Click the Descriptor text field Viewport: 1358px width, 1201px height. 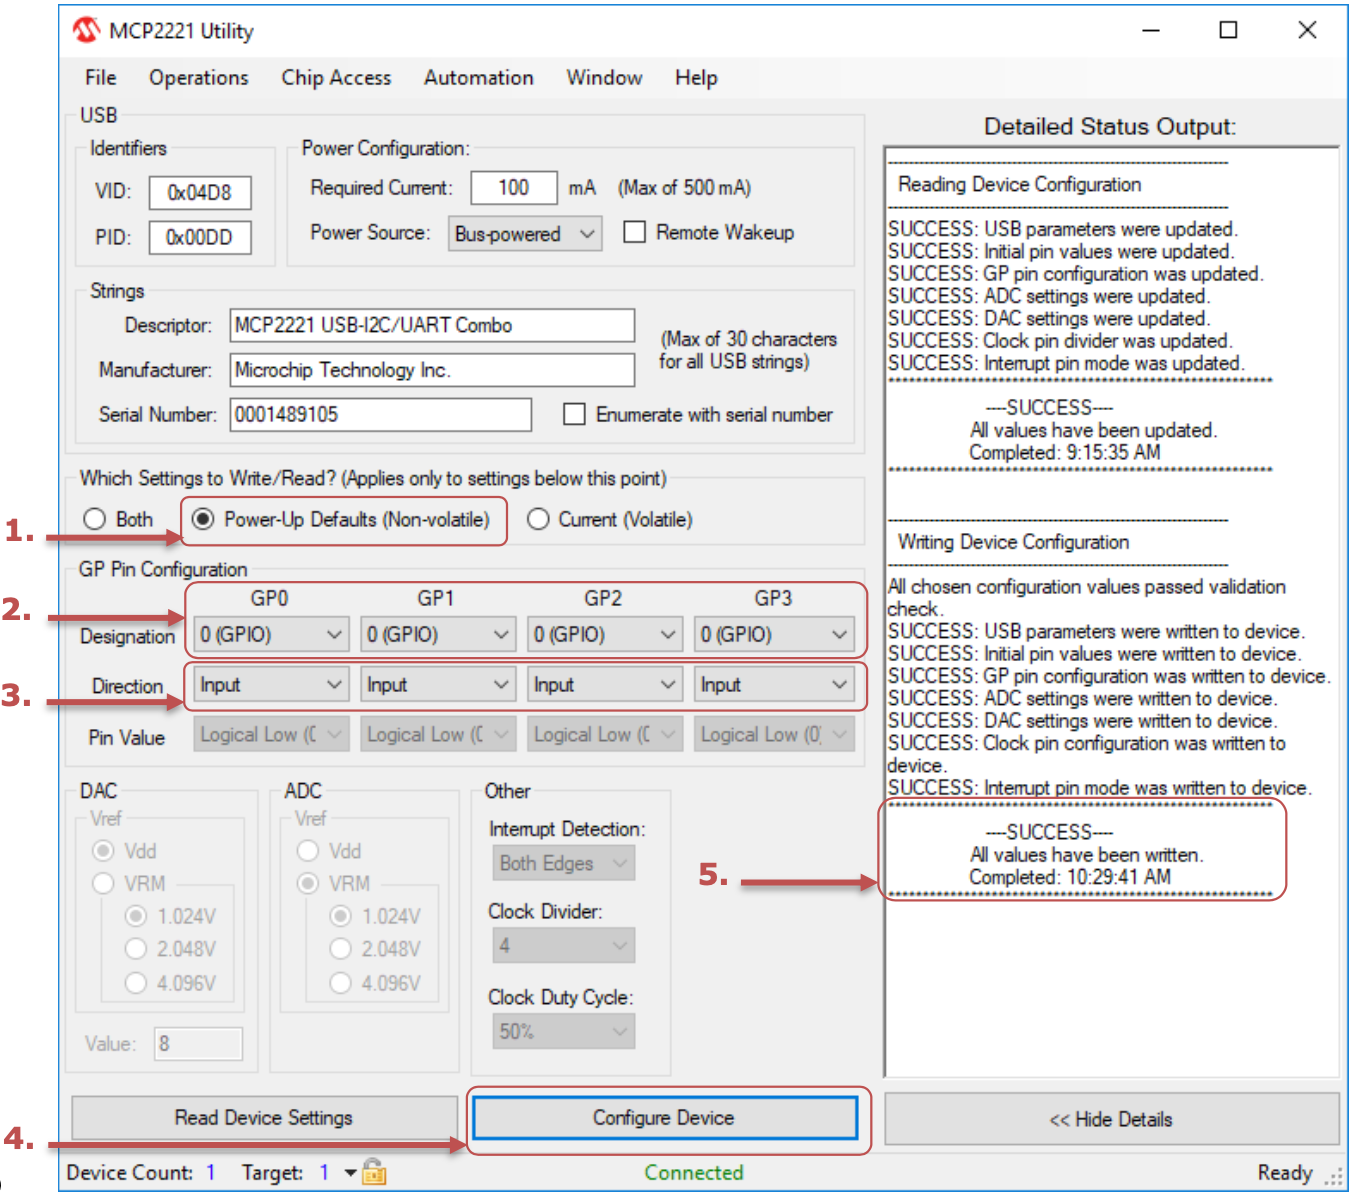click(x=432, y=325)
